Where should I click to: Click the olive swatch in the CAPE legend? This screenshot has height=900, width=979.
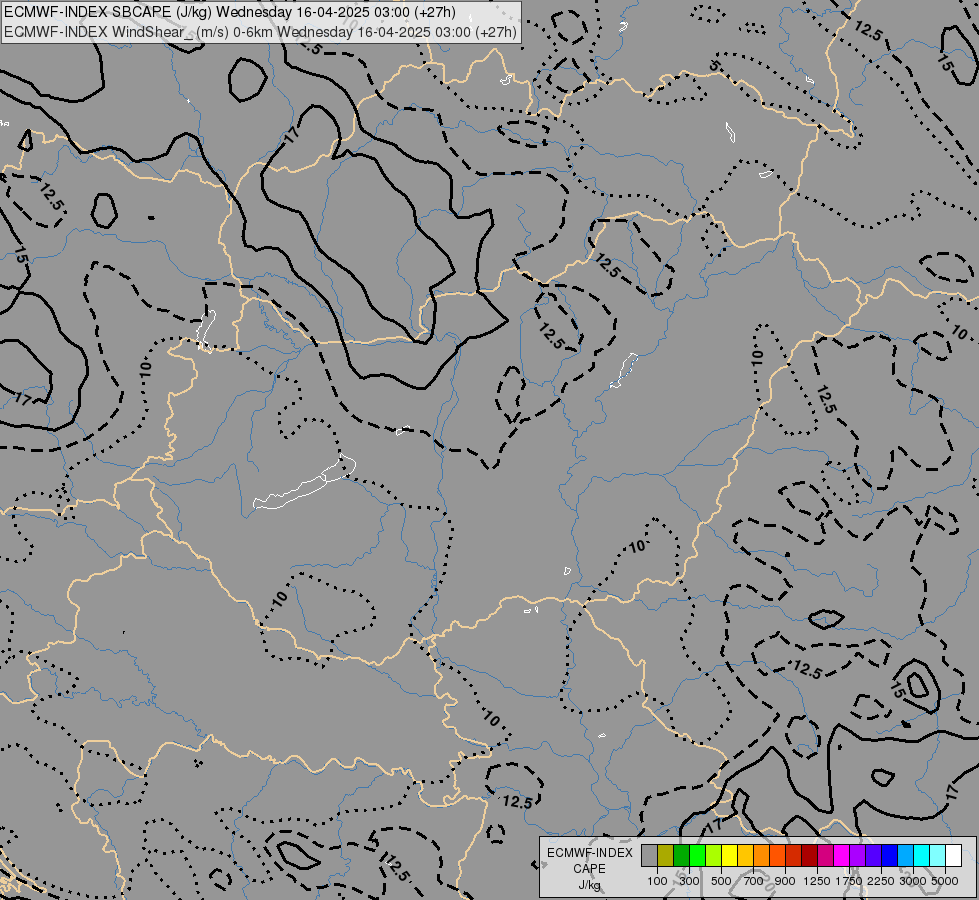[x=666, y=855]
